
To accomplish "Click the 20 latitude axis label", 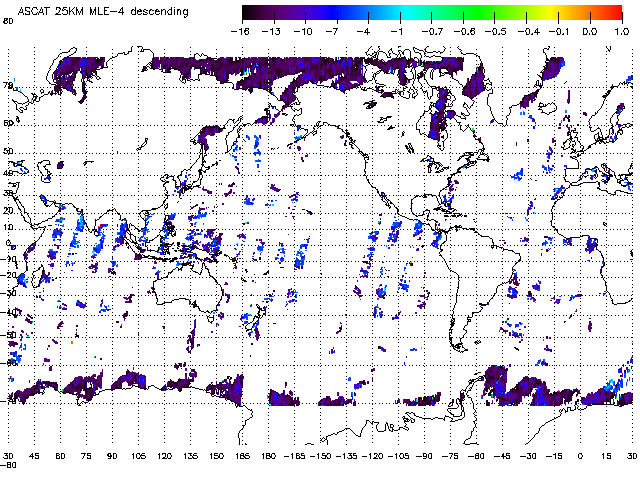I will click(8, 211).
